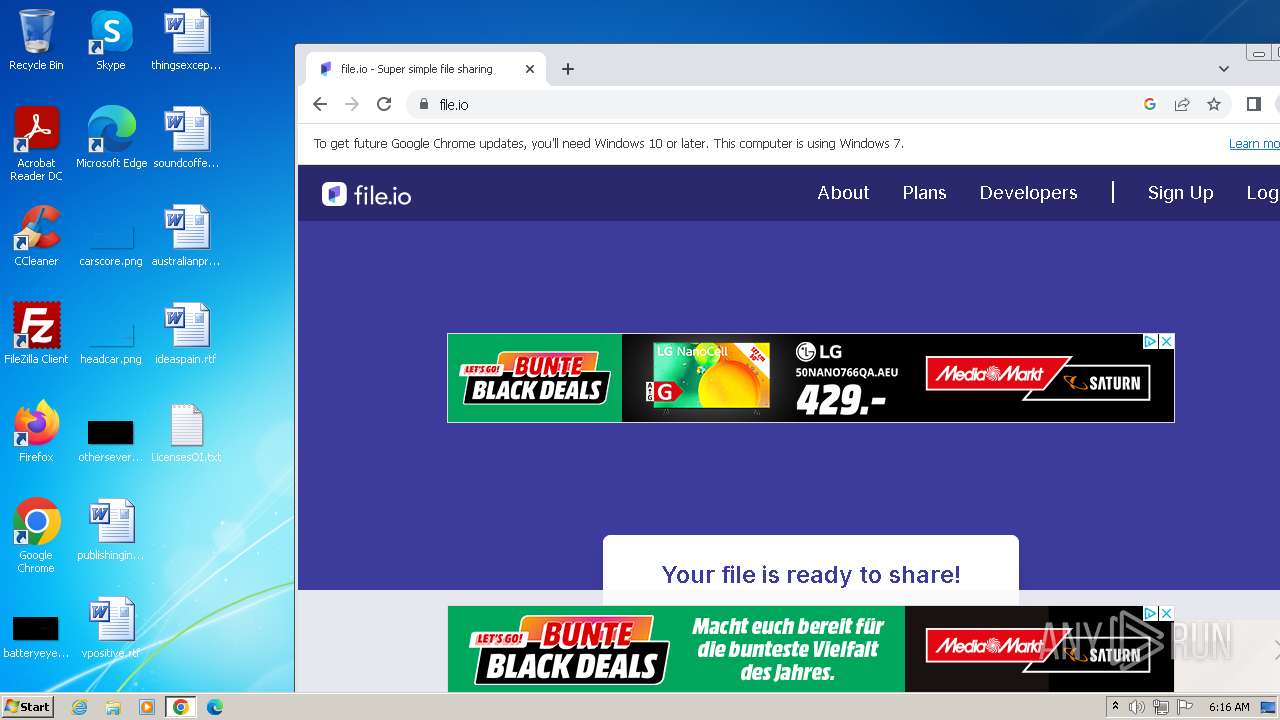Click the LG NanoCell MediaMarkt banner ad
This screenshot has width=1280, height=720.
pos(810,378)
